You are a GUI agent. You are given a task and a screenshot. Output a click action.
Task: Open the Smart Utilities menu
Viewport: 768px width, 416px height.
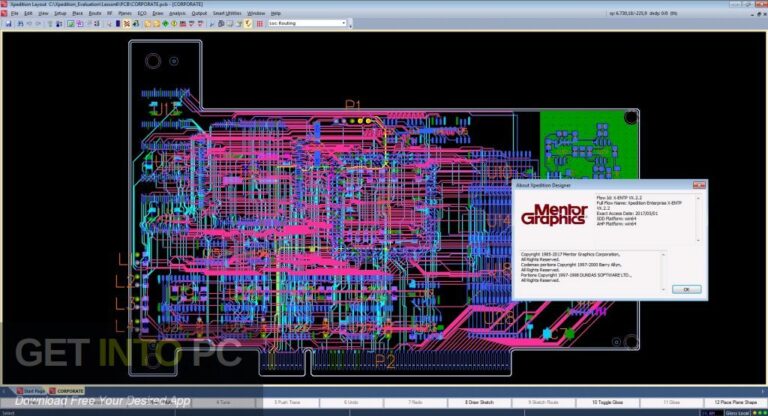click(x=227, y=13)
